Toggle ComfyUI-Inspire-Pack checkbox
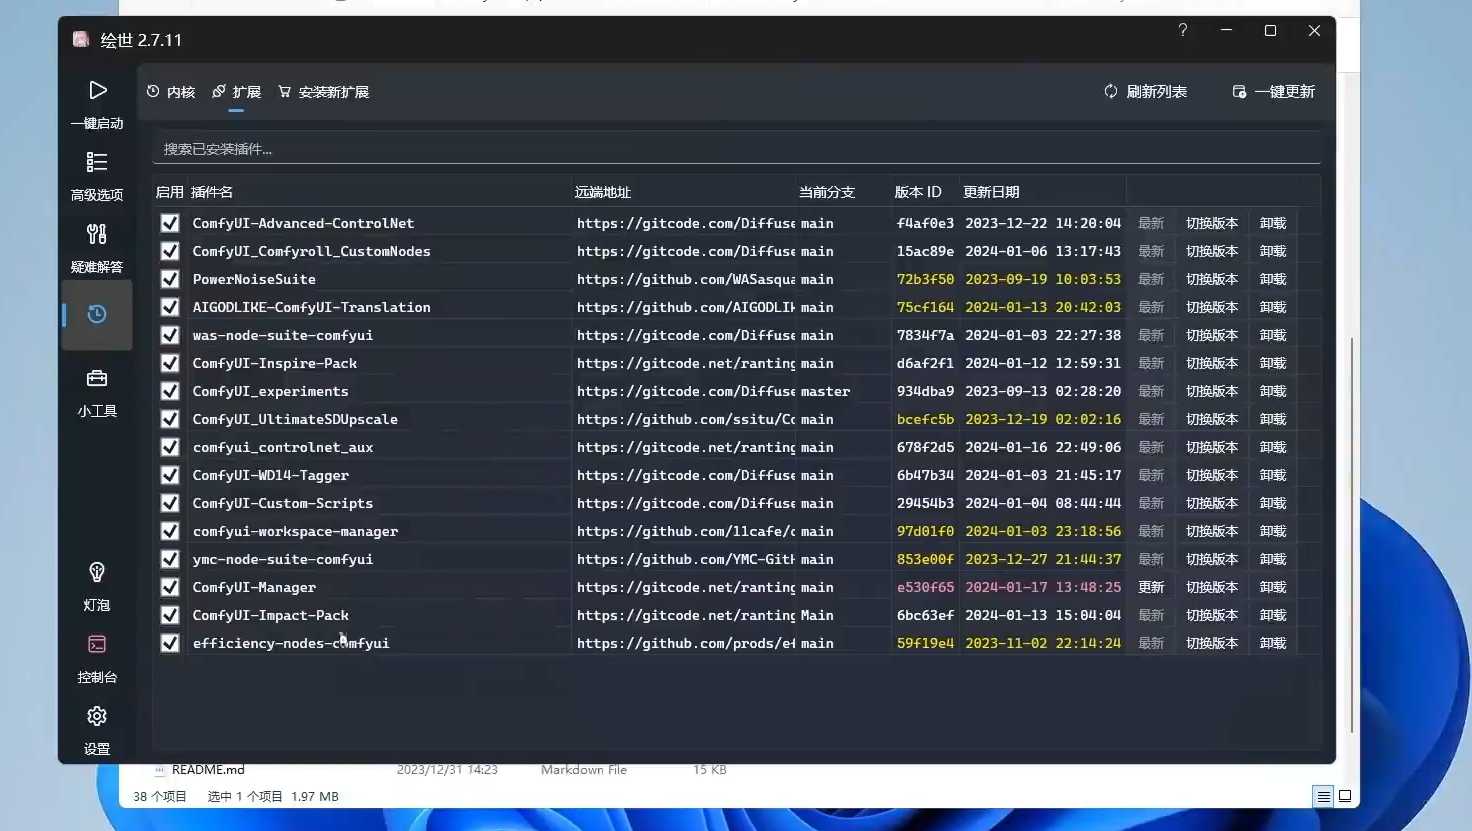Screen dimensions: 1472x831 (x=170, y=363)
